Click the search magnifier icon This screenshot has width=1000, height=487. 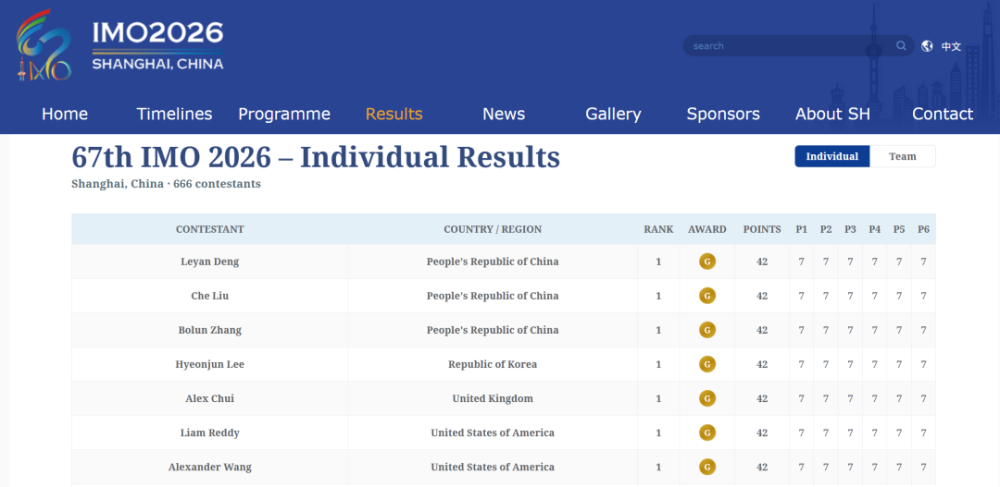(x=901, y=46)
